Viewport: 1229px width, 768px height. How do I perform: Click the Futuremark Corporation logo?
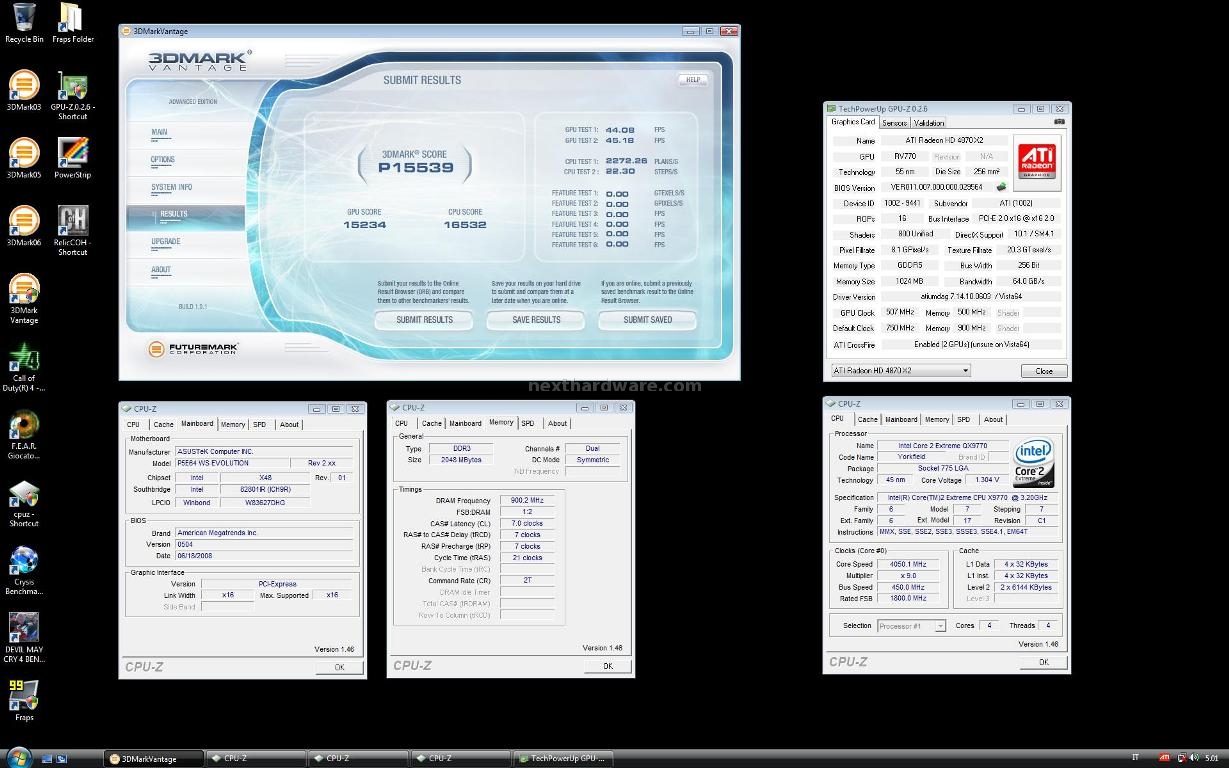tap(194, 349)
